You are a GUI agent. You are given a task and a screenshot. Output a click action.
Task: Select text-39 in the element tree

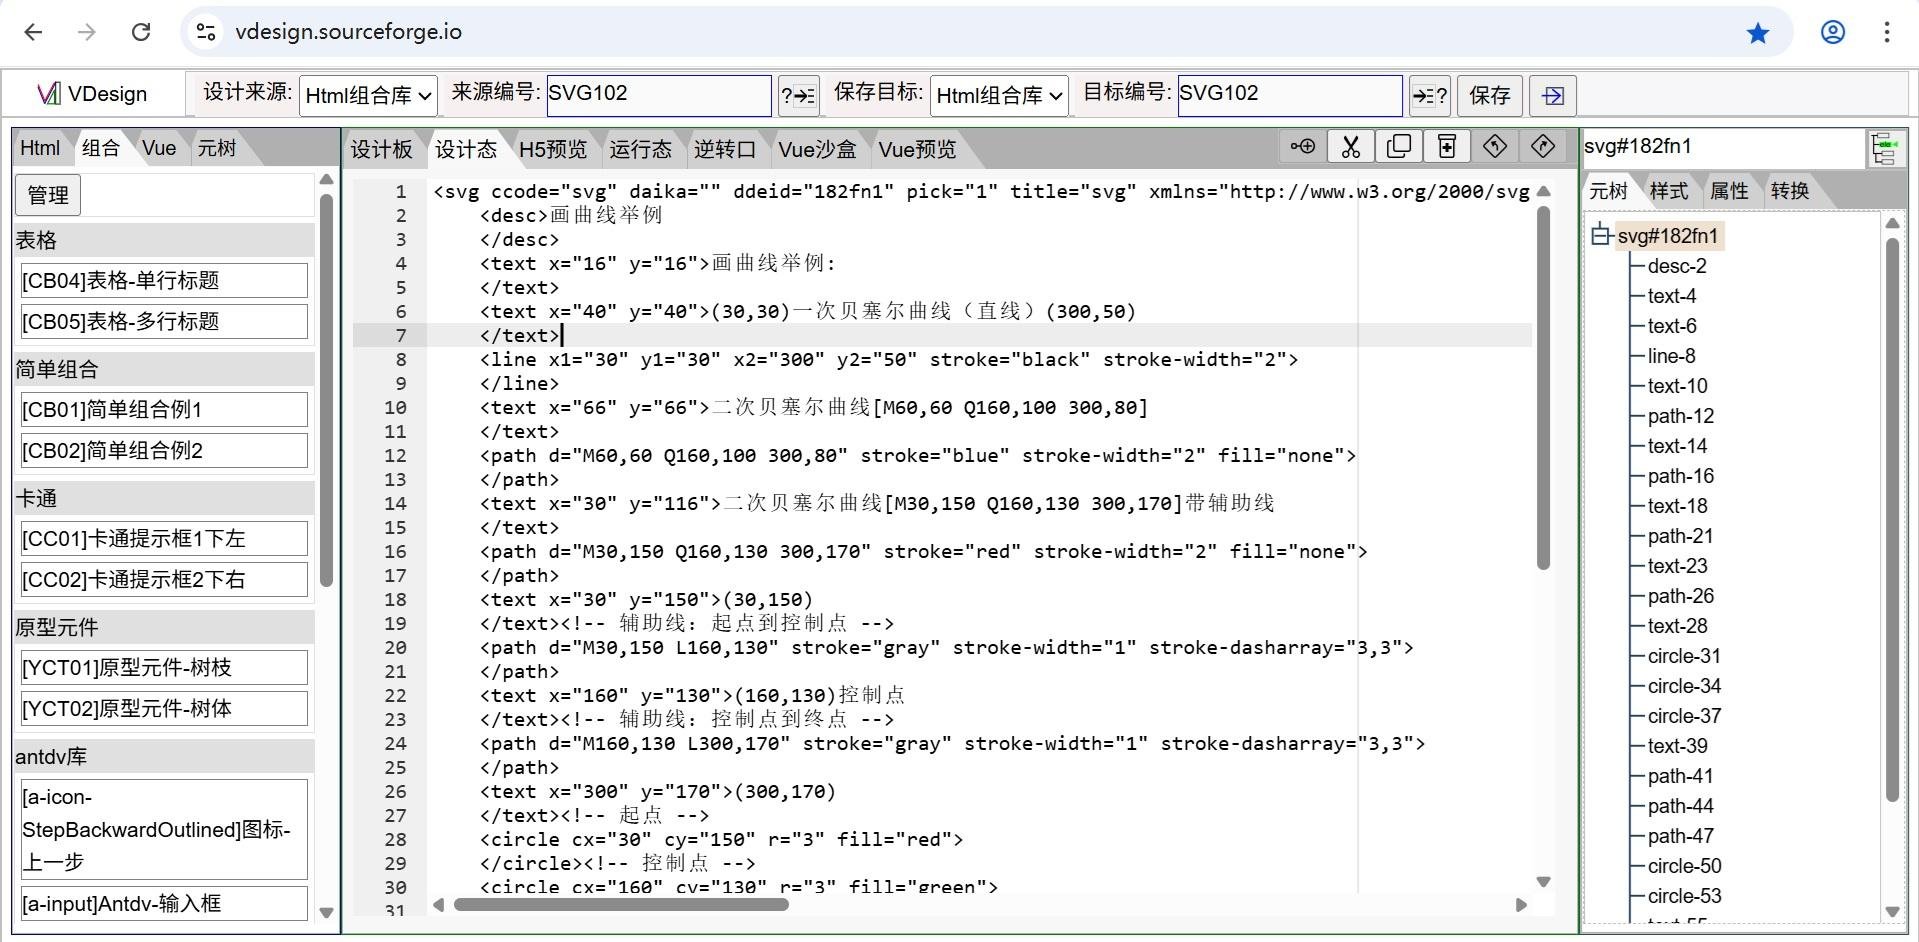click(x=1678, y=746)
